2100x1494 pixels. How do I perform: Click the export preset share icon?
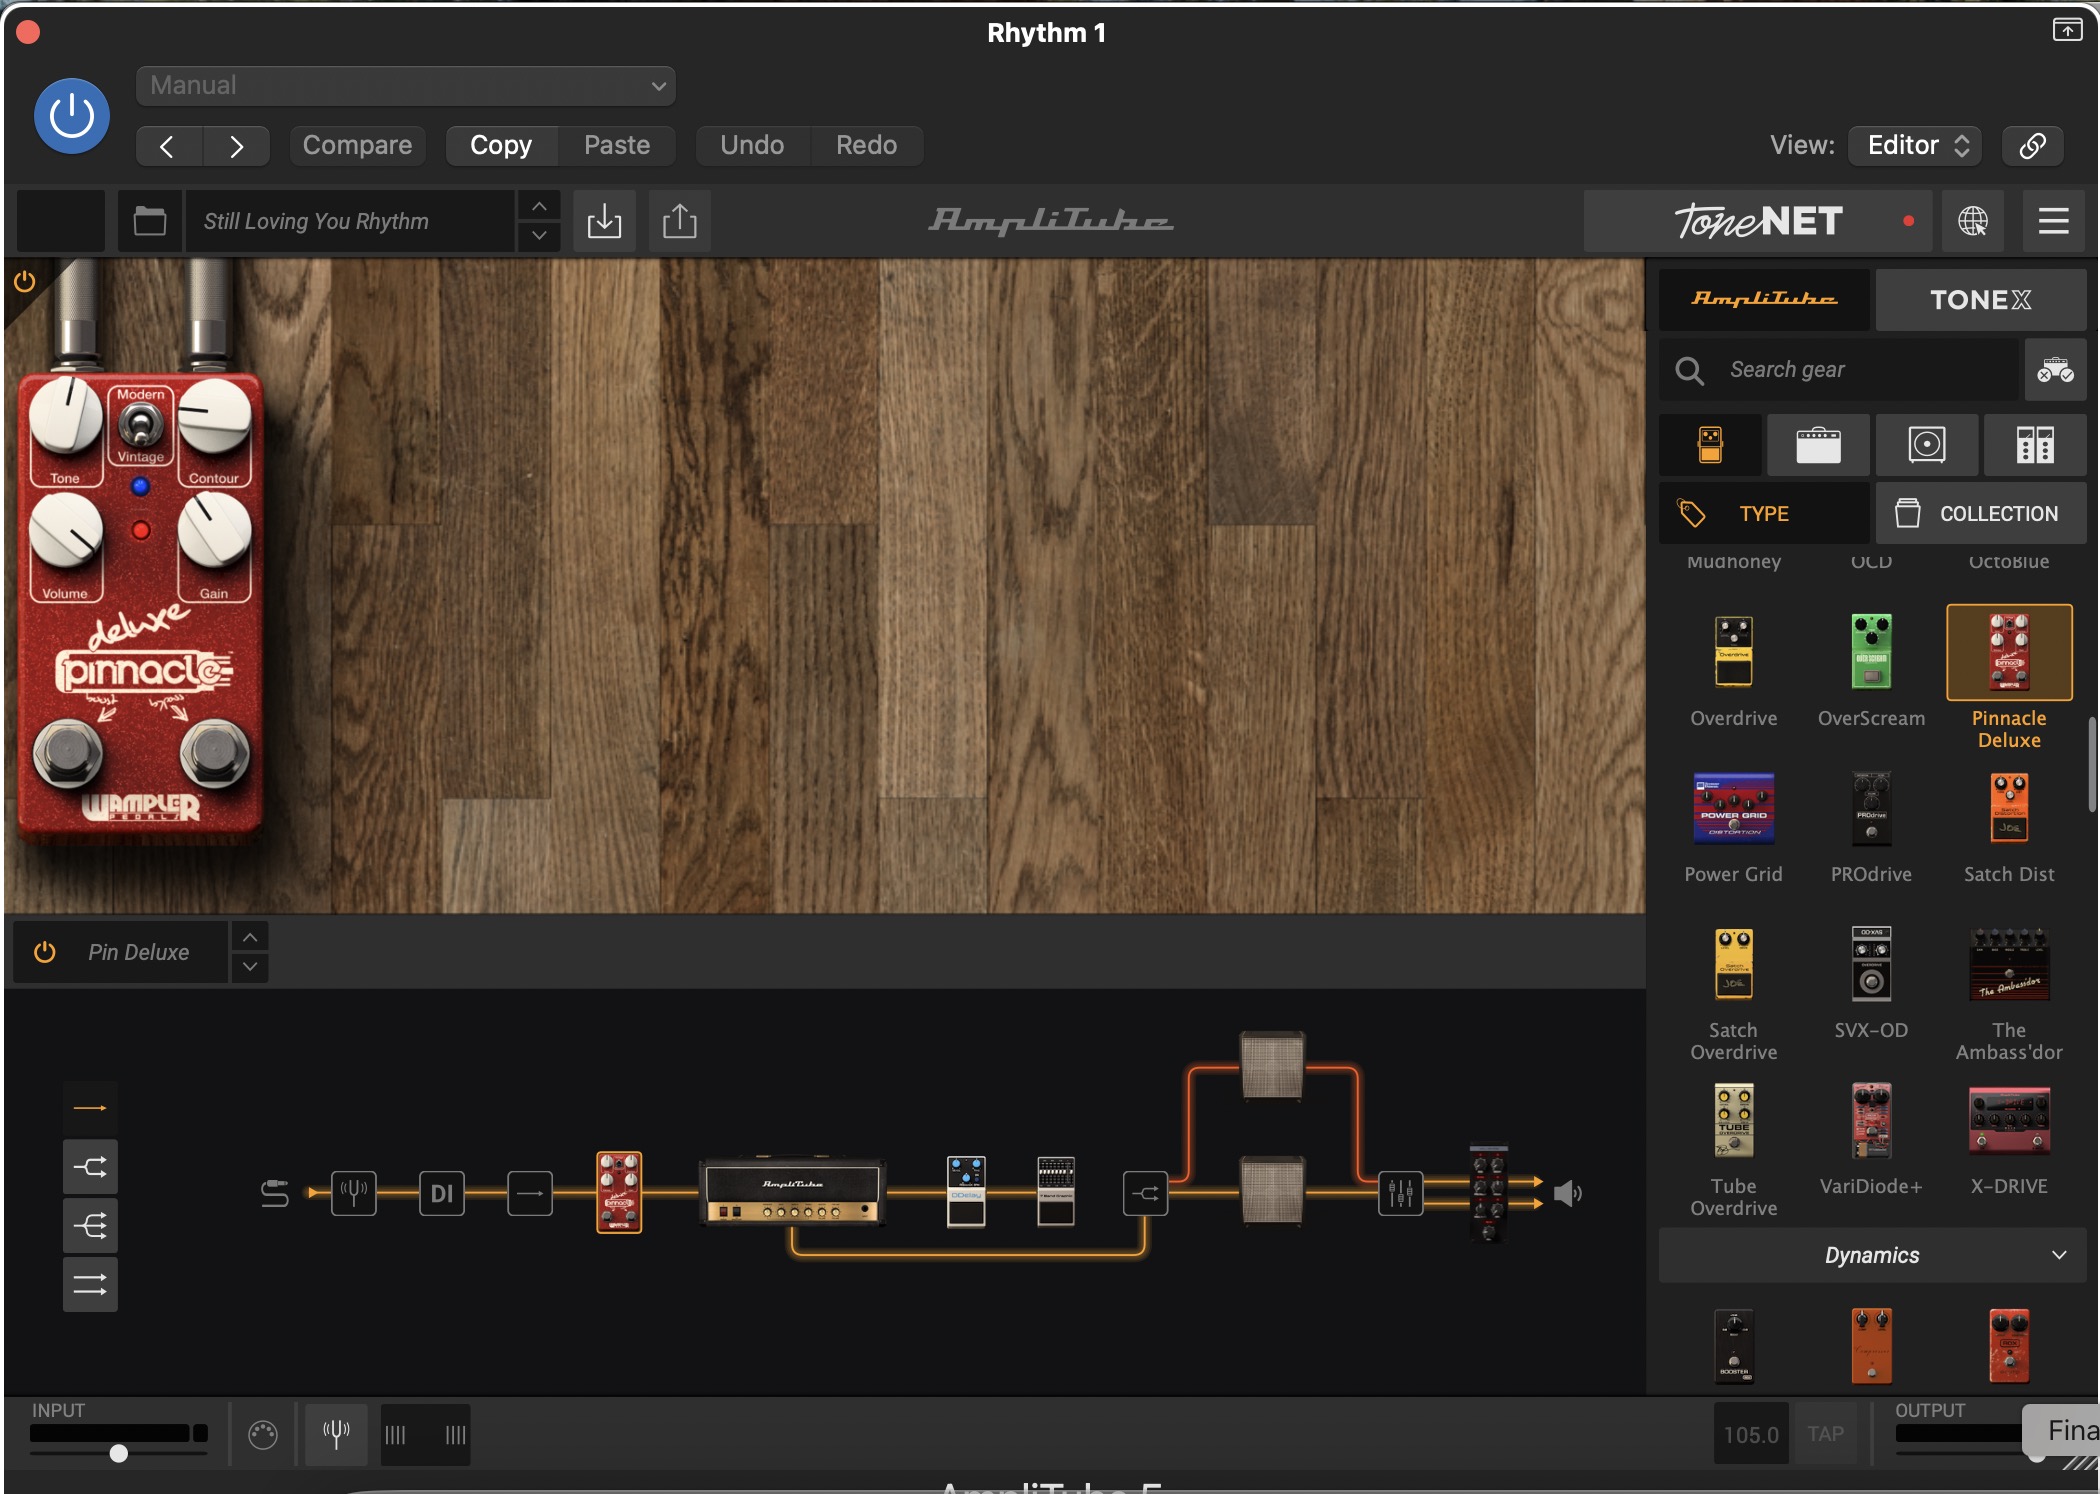[x=680, y=221]
